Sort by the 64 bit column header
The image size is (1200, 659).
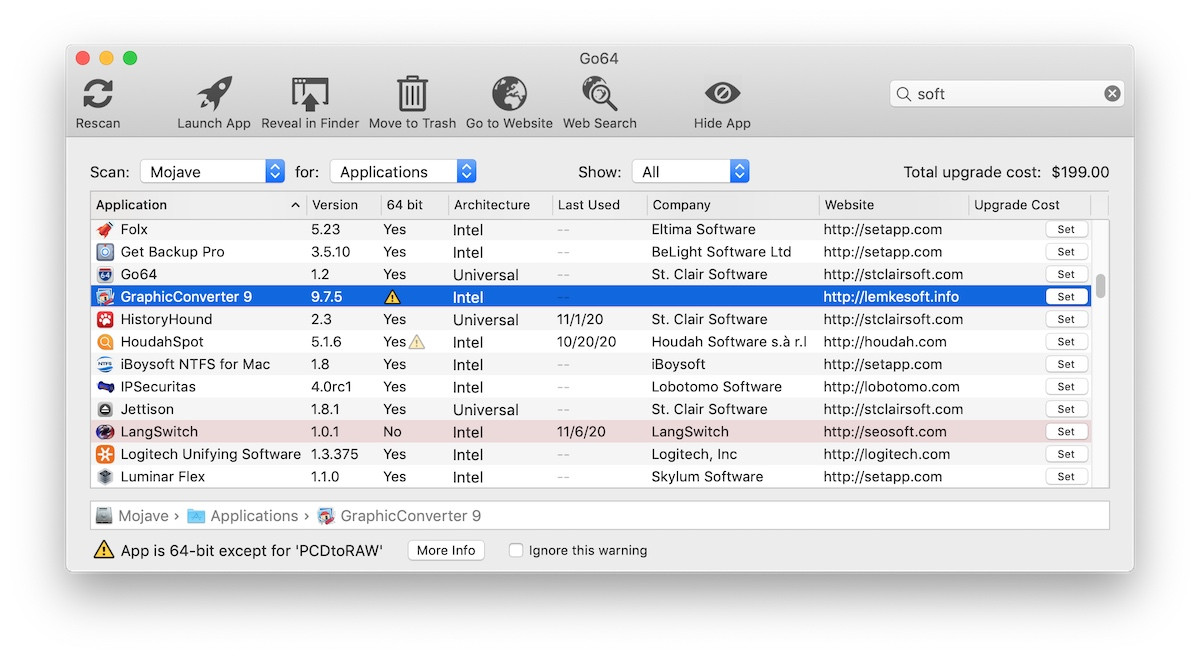point(413,205)
